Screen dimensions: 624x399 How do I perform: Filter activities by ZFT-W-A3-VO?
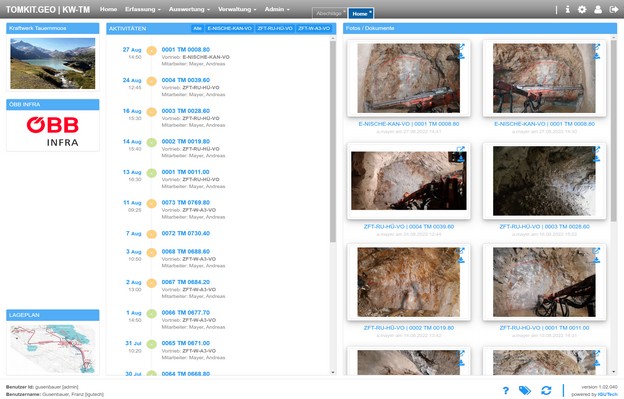(x=314, y=29)
